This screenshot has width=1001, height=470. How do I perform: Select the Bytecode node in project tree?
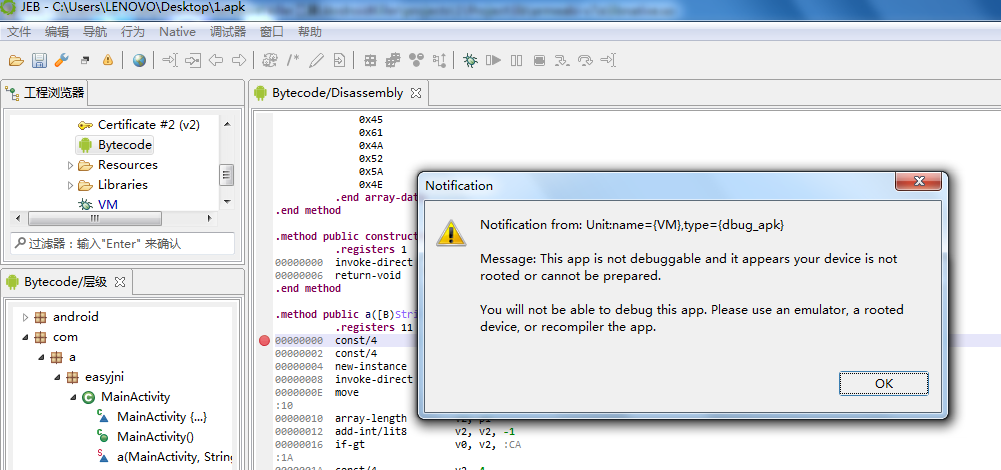click(x=116, y=145)
